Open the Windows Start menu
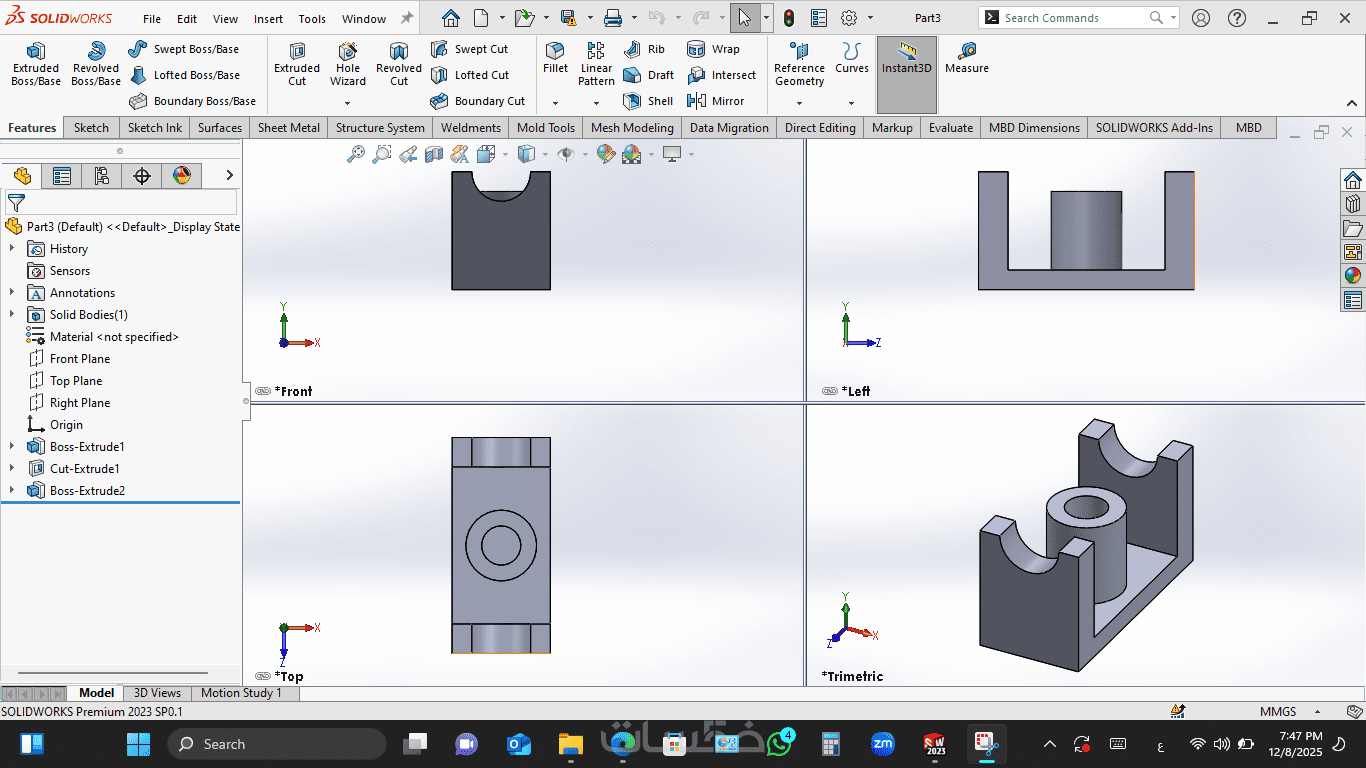This screenshot has height=768, width=1366. point(138,744)
